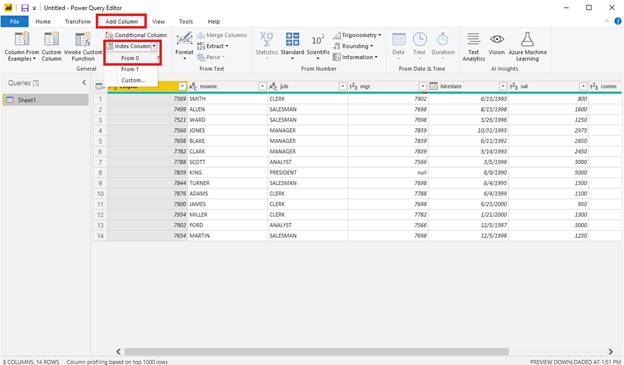624x365 pixels.
Task: Switch to the Add Column tab
Action: coord(121,21)
